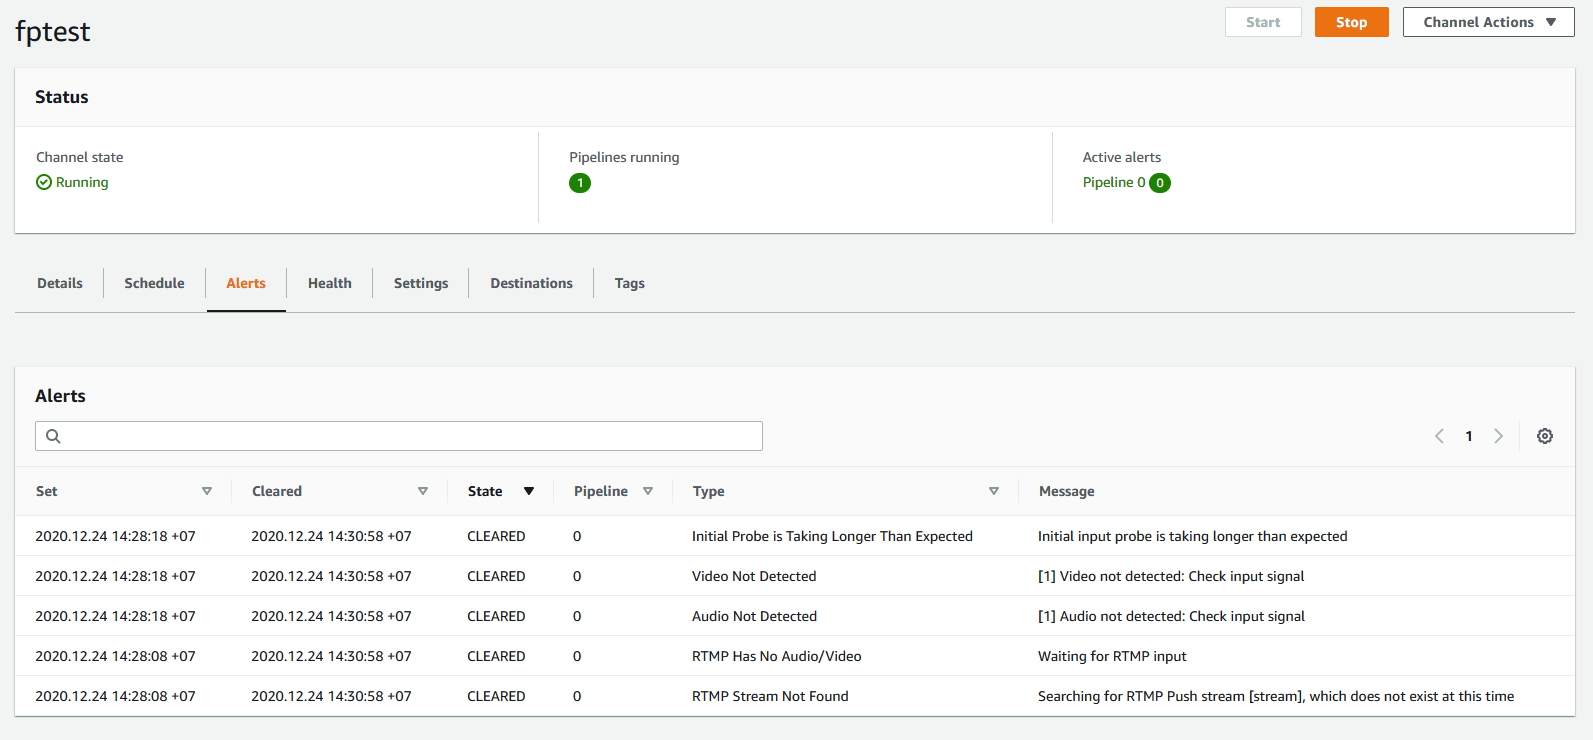Open the Destinations tab
Viewport: 1593px width, 740px height.
(x=531, y=283)
